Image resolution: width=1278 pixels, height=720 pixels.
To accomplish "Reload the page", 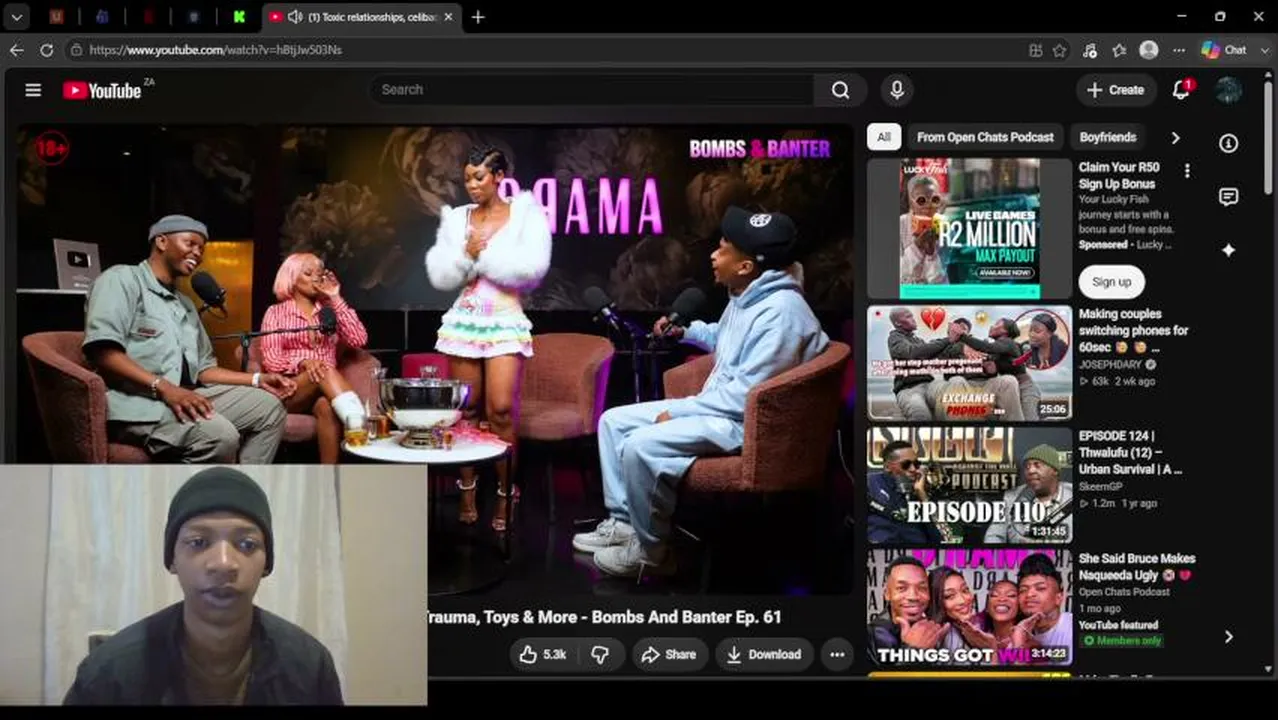I will [47, 49].
